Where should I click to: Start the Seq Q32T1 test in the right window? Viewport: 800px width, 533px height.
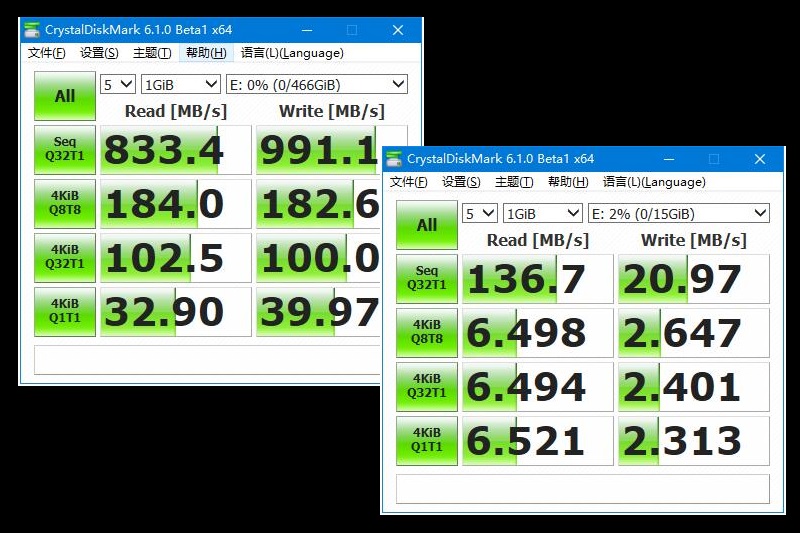pos(427,278)
